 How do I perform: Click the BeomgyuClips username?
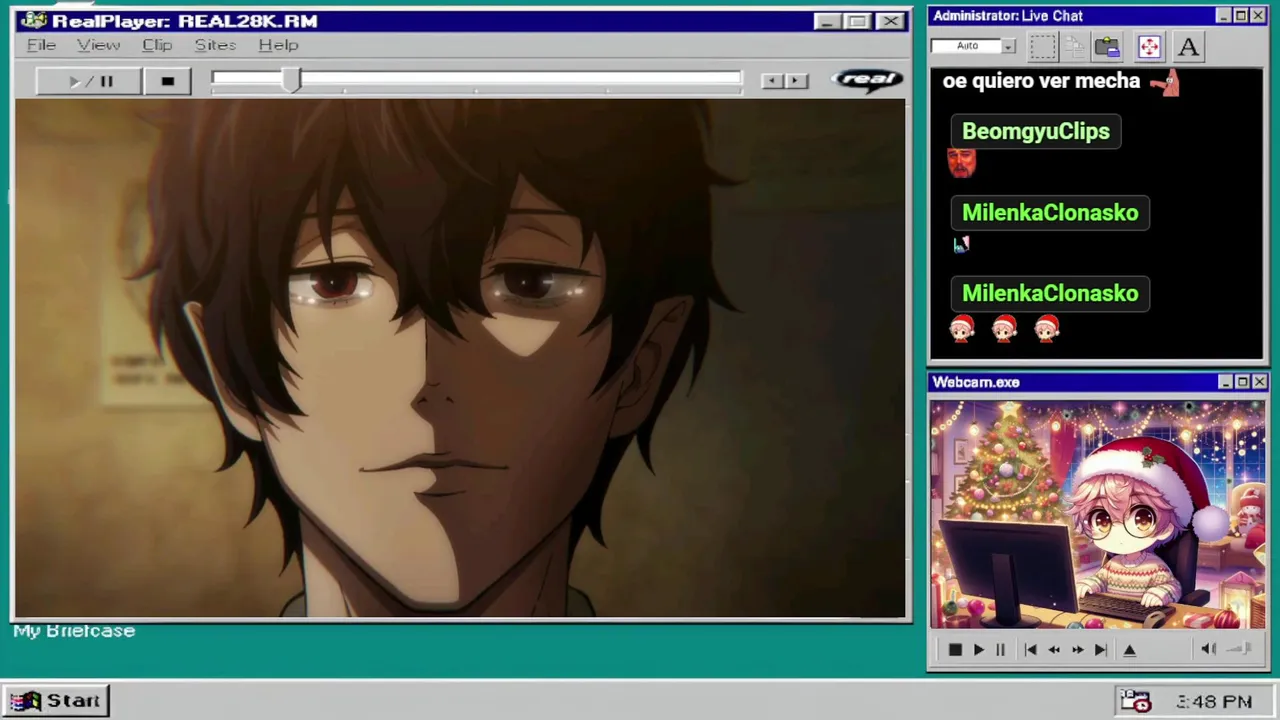(1036, 131)
